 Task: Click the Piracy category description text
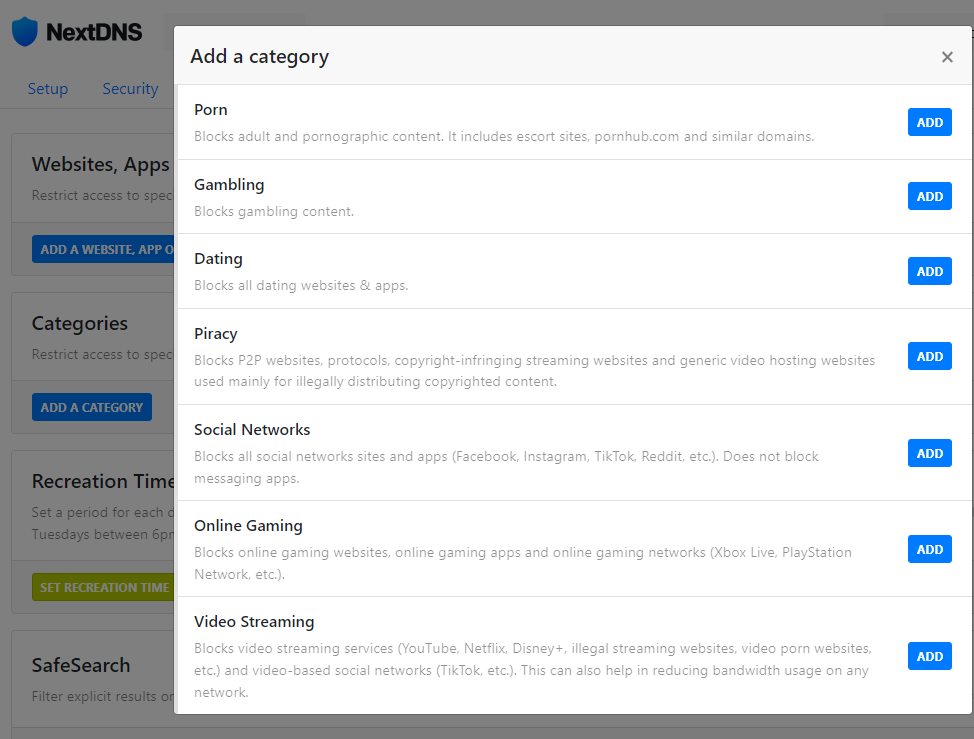click(x=534, y=371)
